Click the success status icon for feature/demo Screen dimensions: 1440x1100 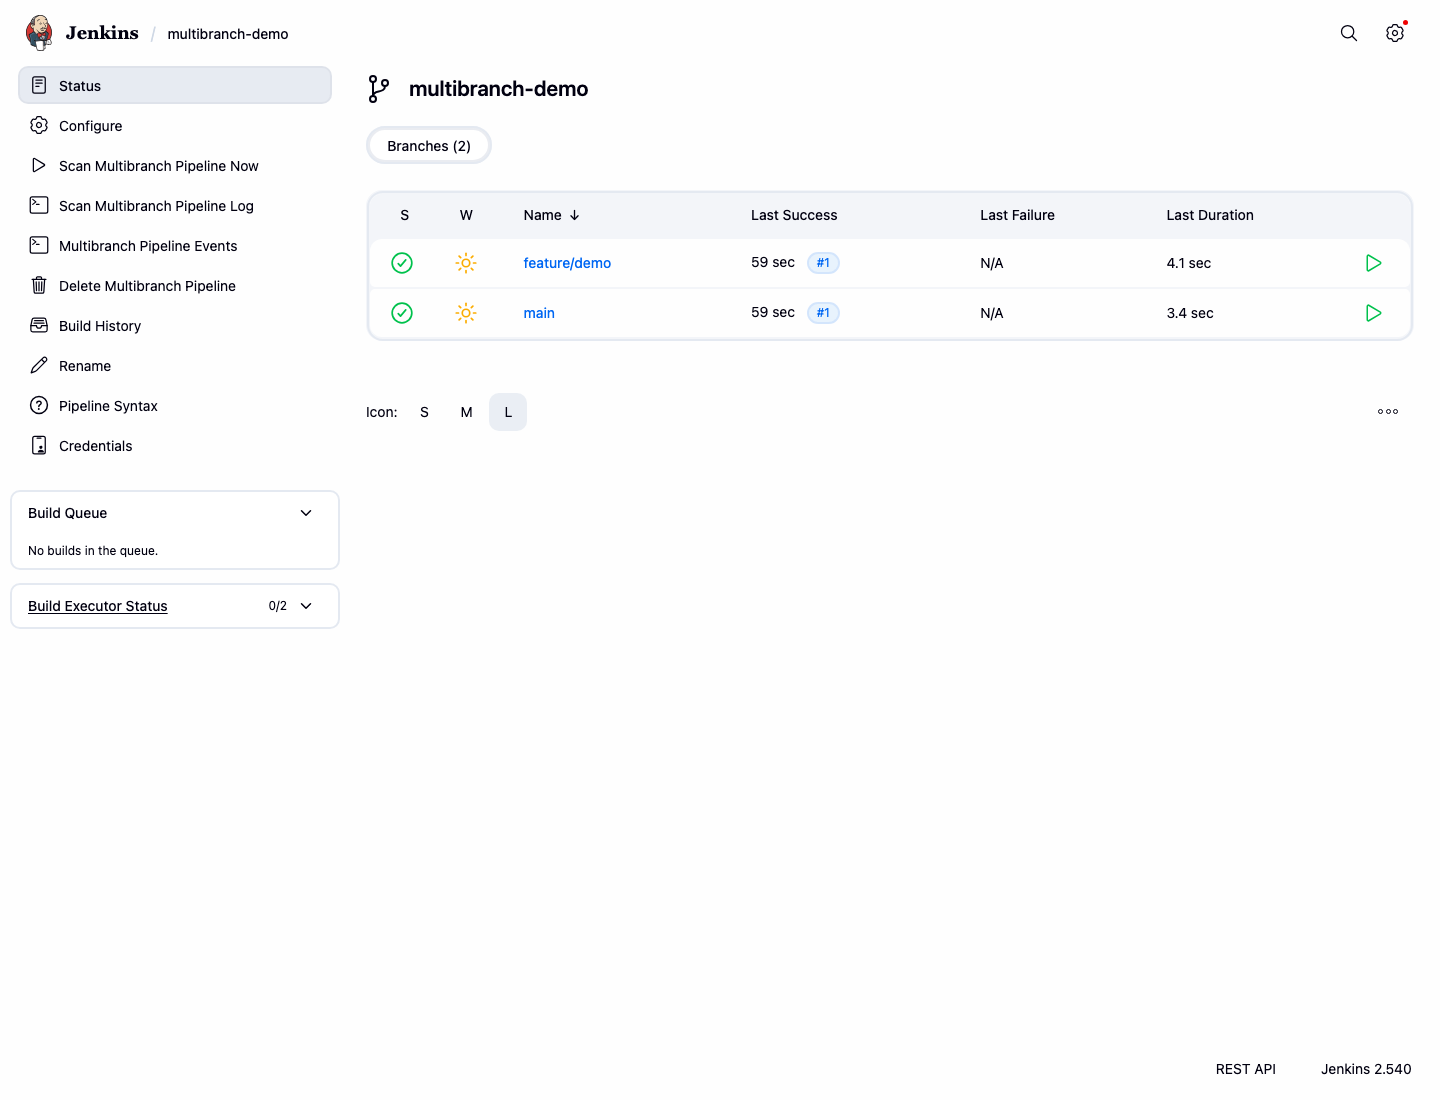click(402, 263)
